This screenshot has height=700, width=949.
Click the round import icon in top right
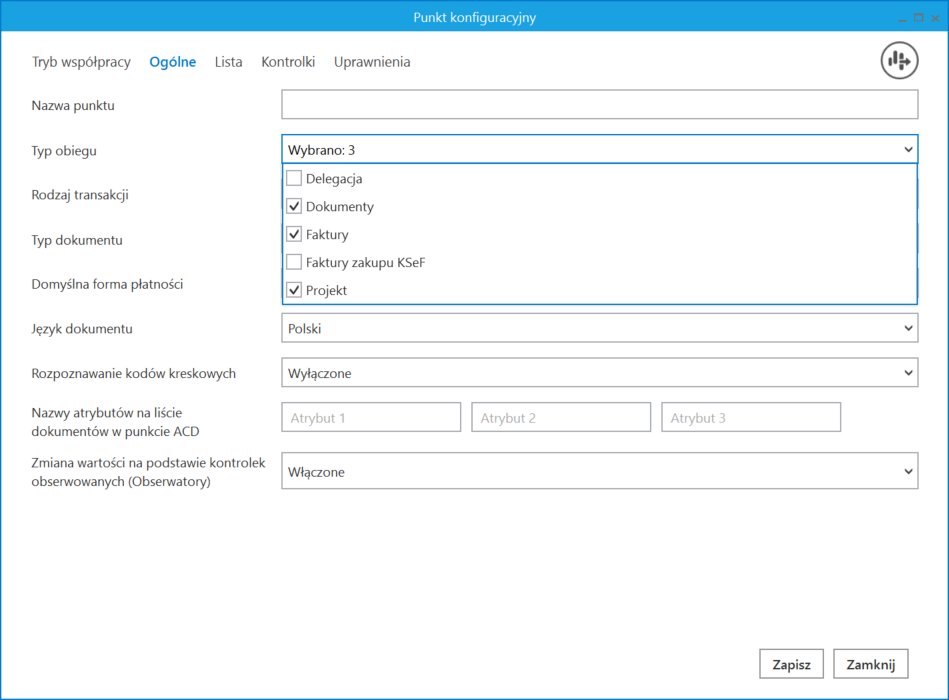[x=899, y=61]
